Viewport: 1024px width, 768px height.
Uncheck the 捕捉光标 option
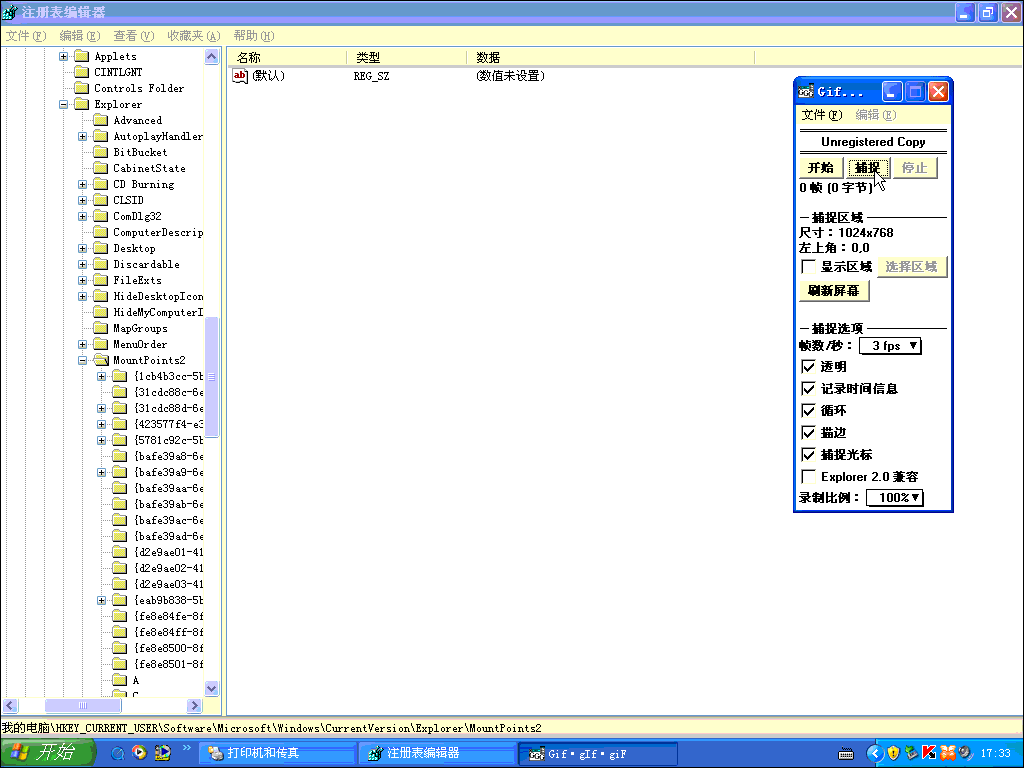point(809,455)
